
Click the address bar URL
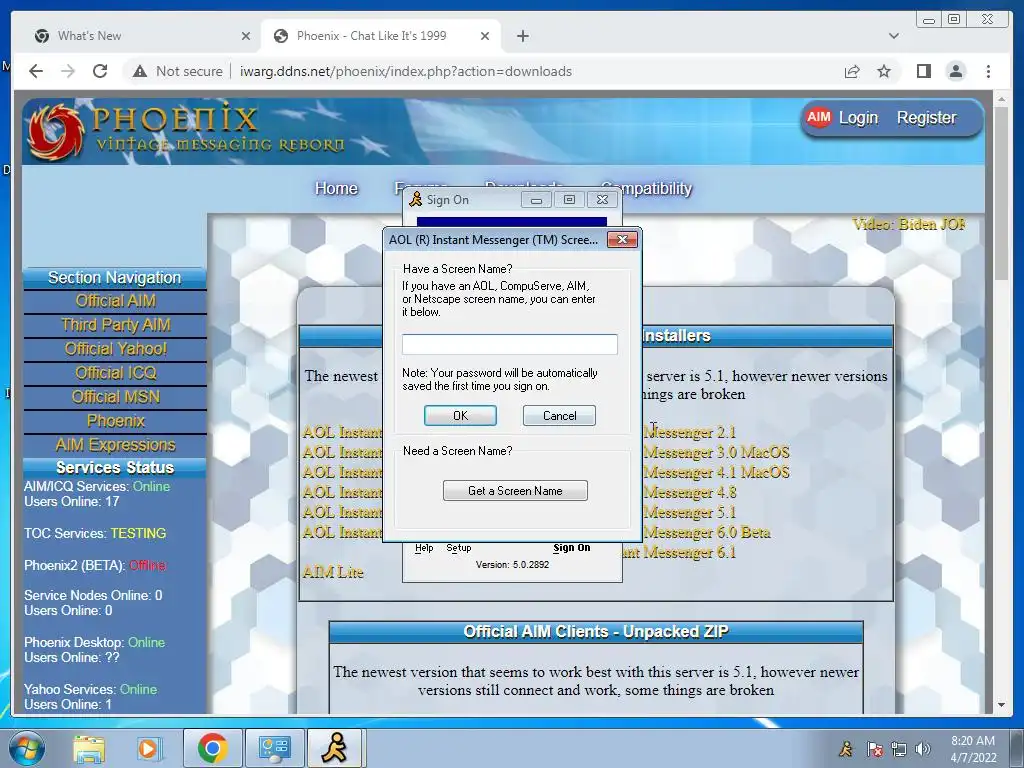pos(406,71)
